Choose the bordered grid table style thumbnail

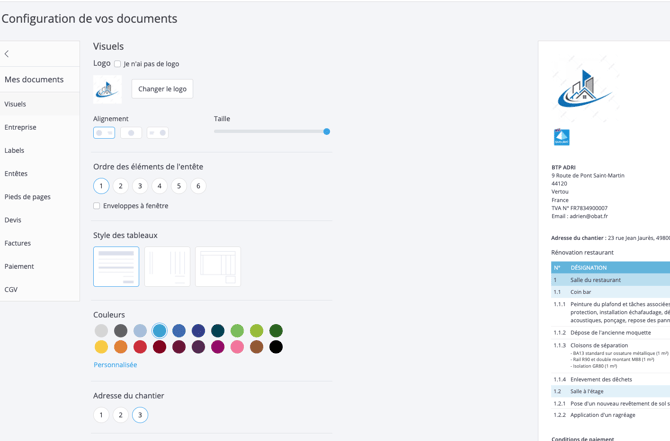[x=218, y=266]
